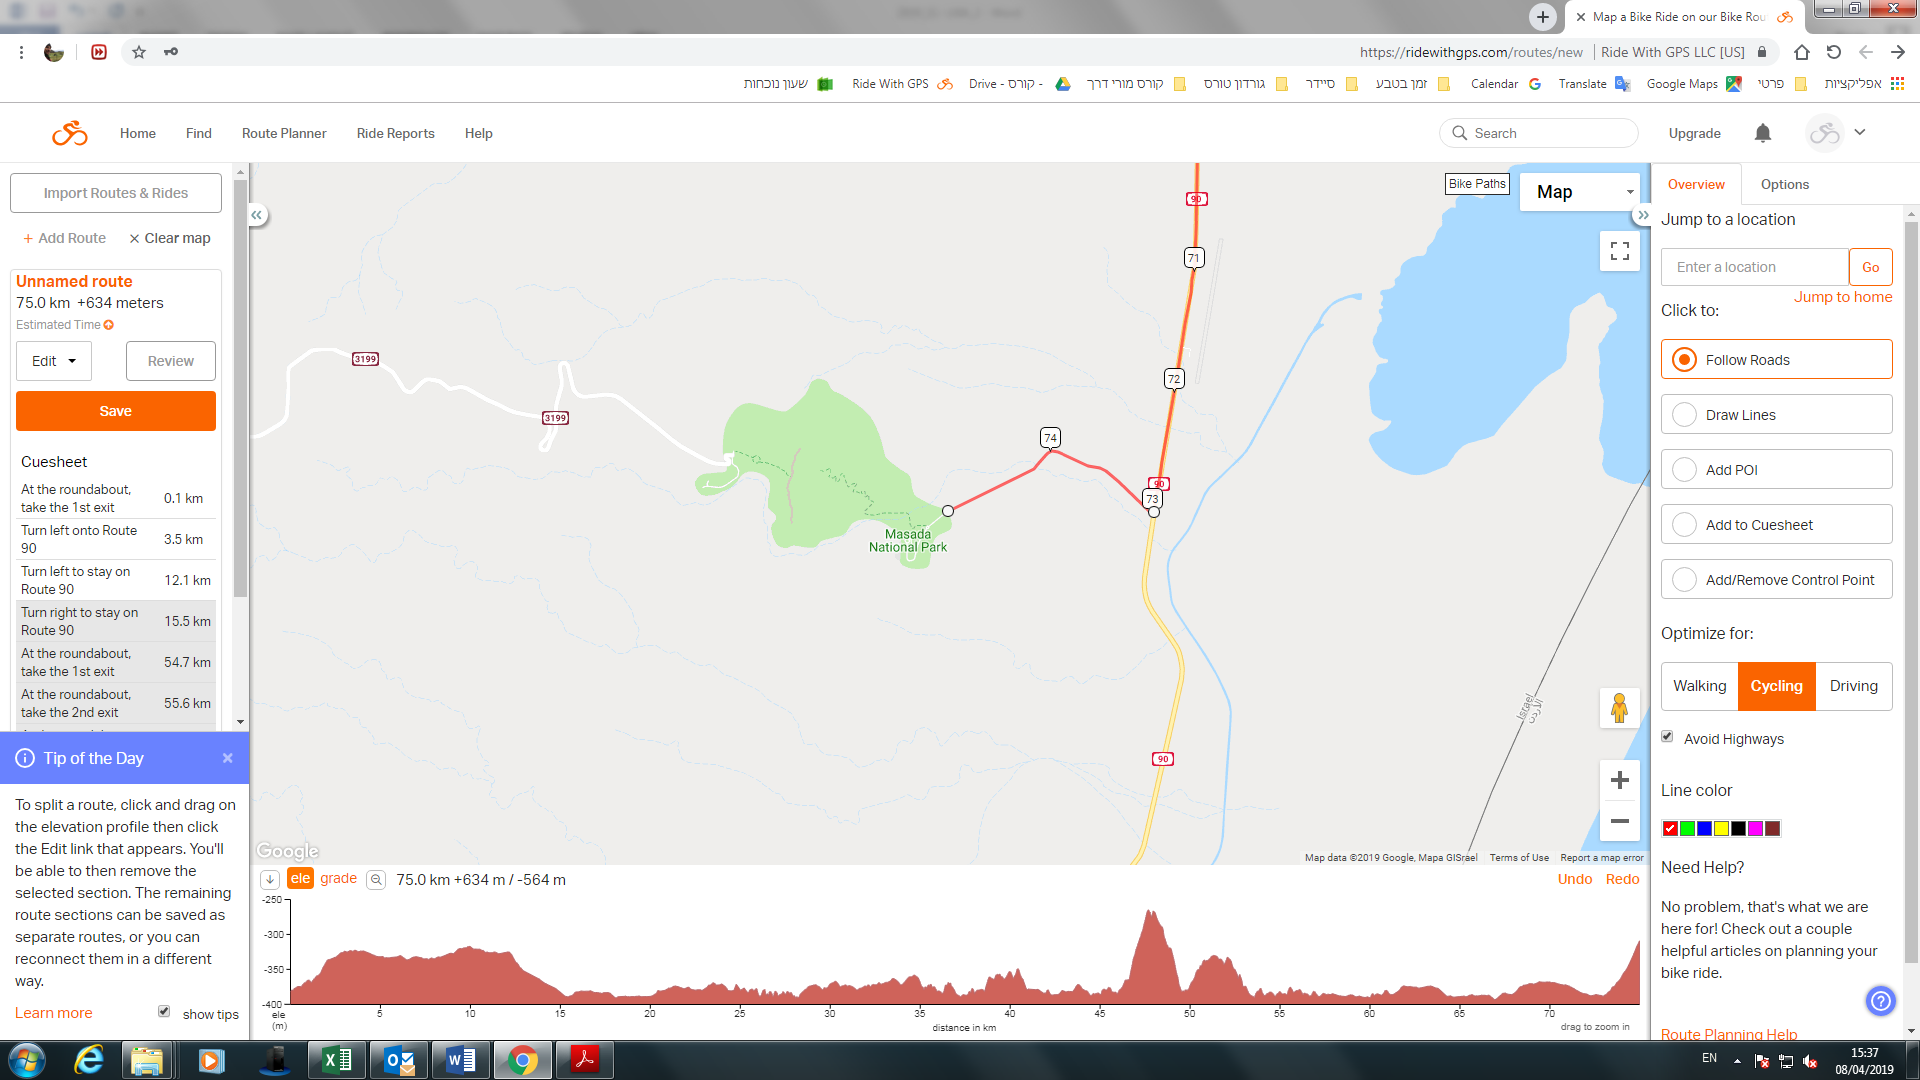Viewport: 1920px width, 1080px height.
Task: Click Add Route
Action: pyautogui.click(x=64, y=238)
